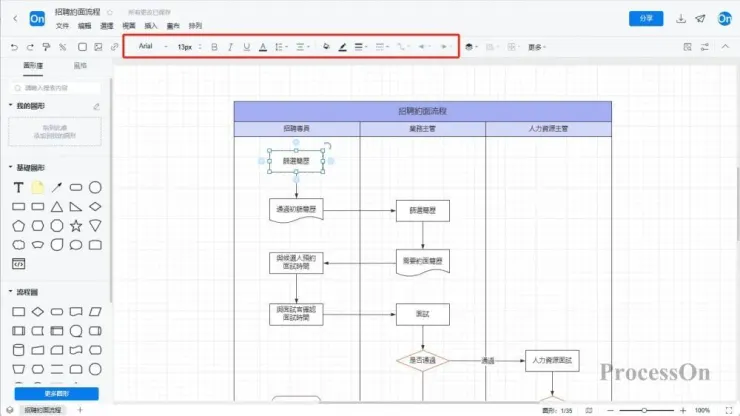Select the yellow note shape
Viewport: 740px width, 416px height.
pyautogui.click(x=38, y=187)
